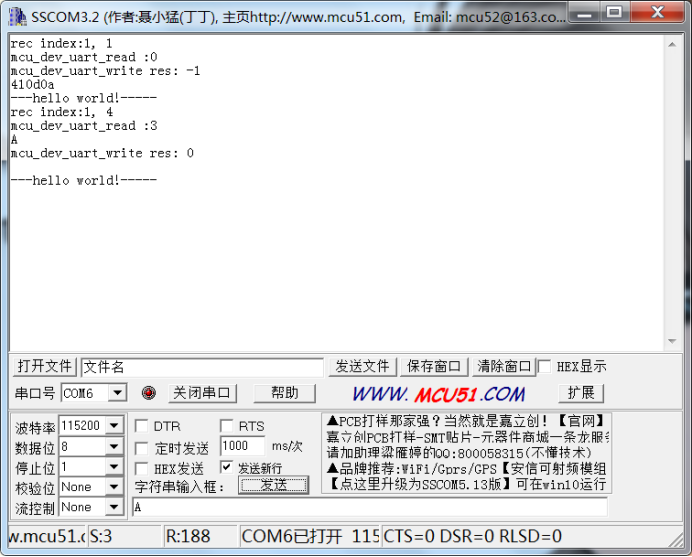692x557 pixels.
Task: Click the 1000 ms interval input field
Action: [x=242, y=446]
